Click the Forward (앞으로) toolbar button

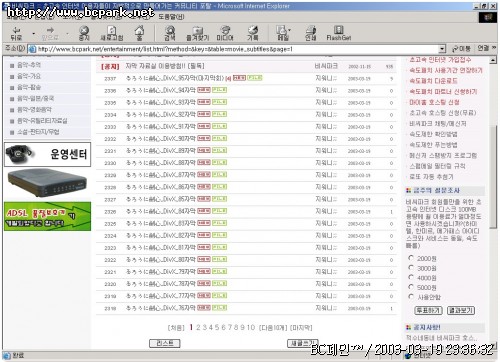[50, 34]
